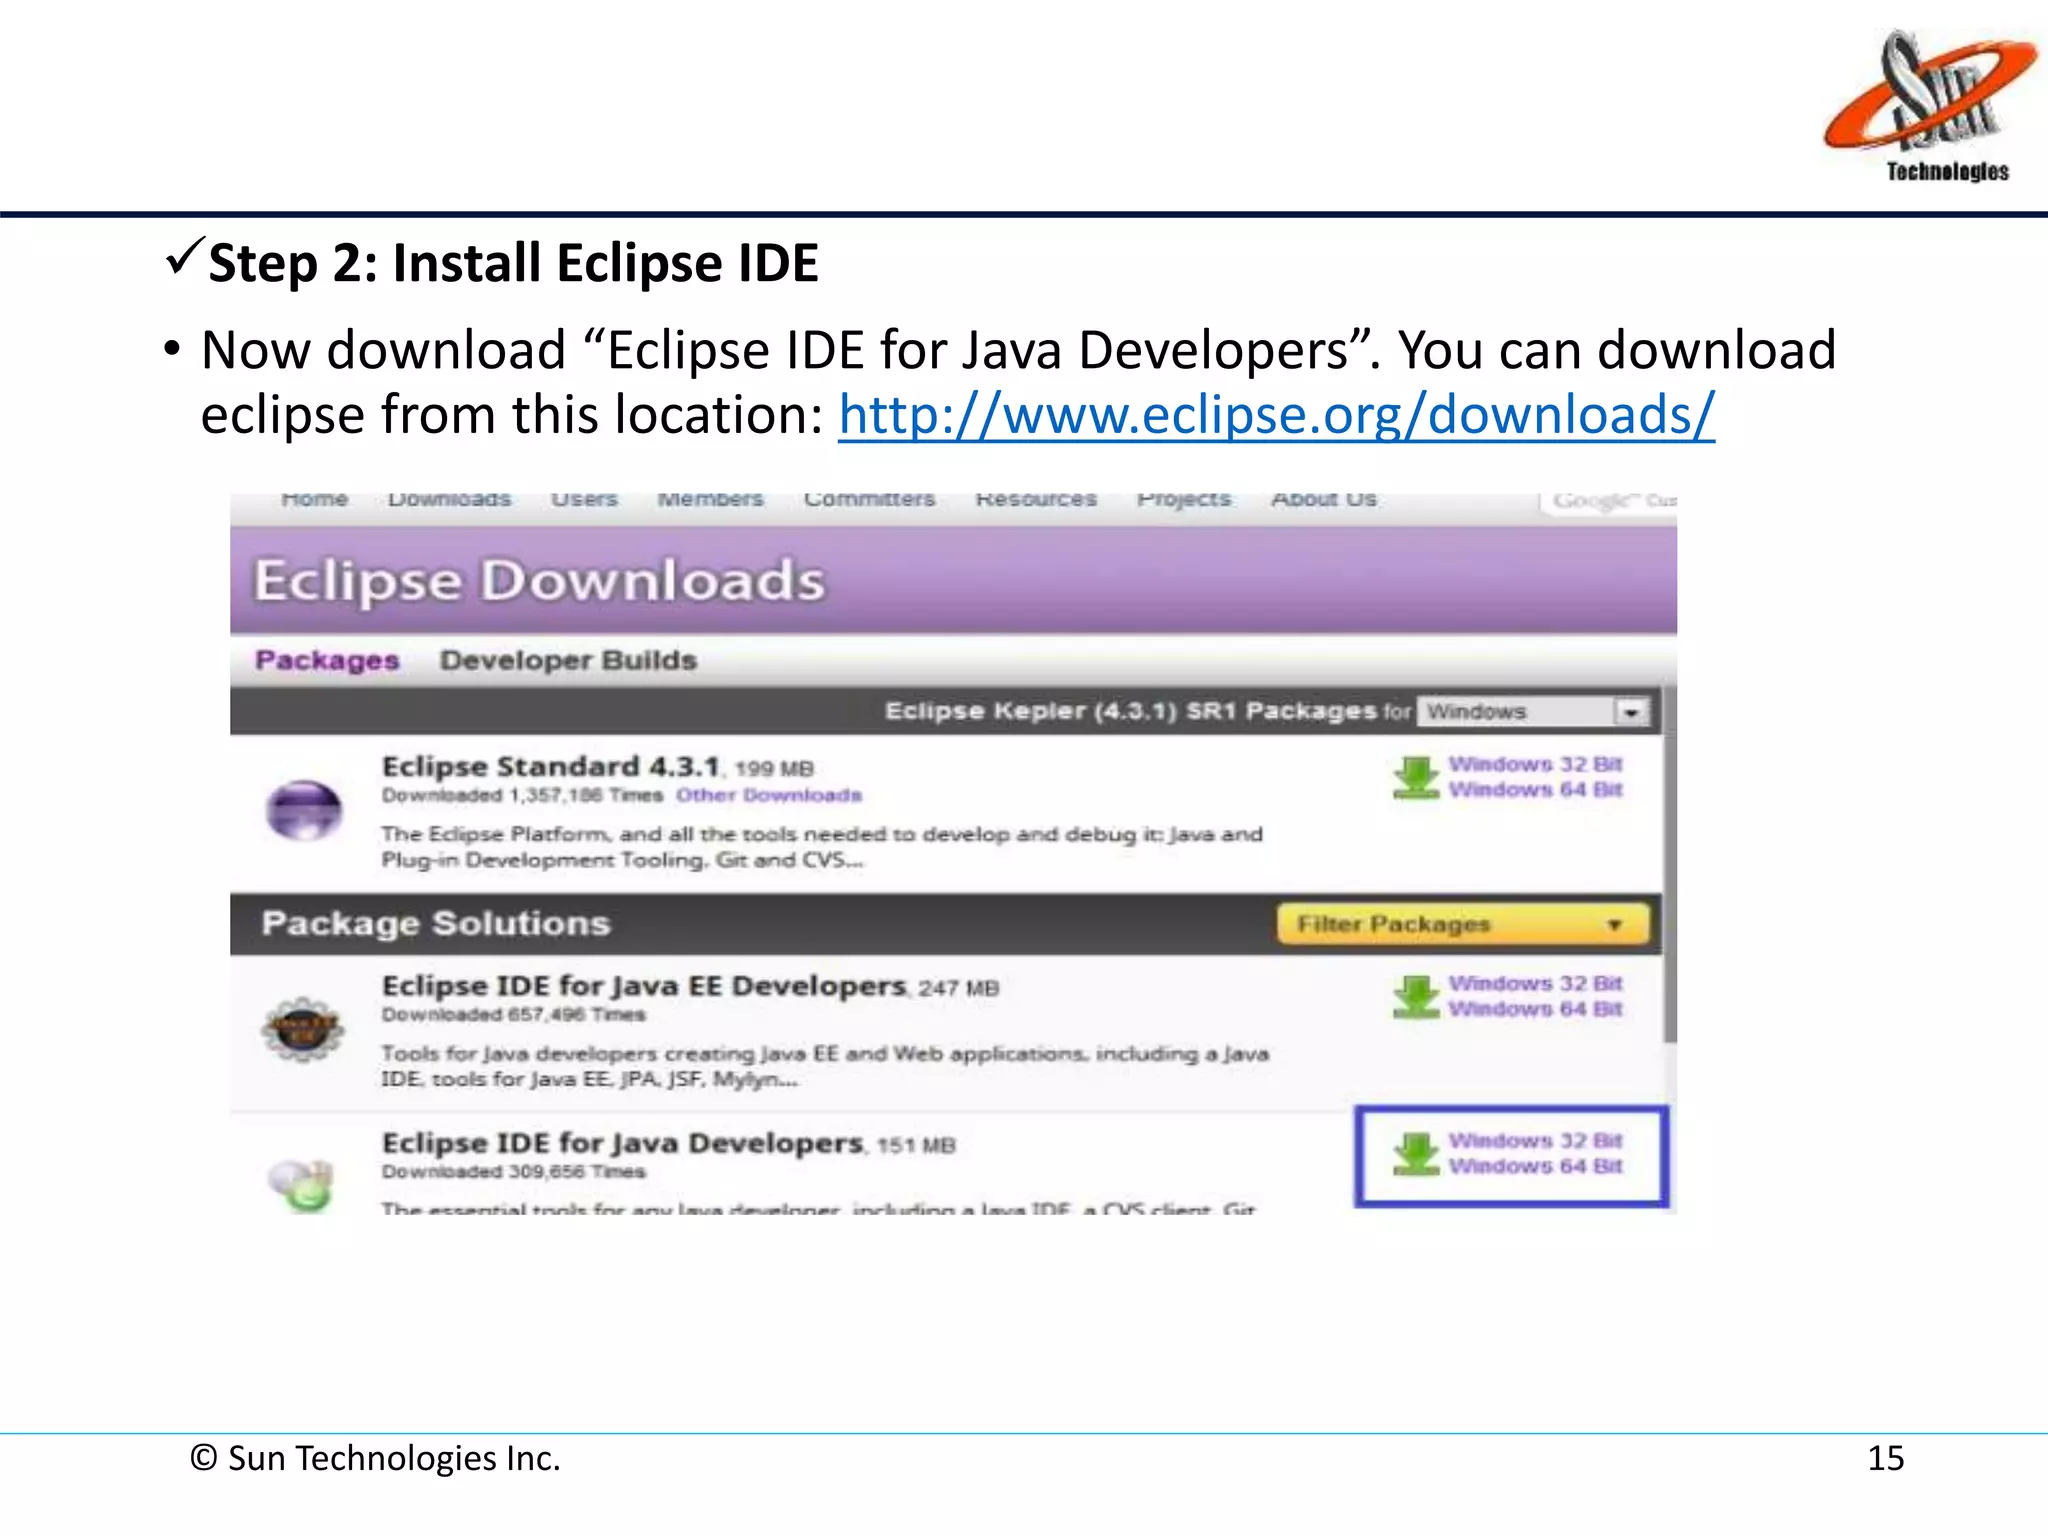Download Java EE Developers Windows 32 Bit
The width and height of the screenshot is (2048, 1536).
click(x=1536, y=984)
